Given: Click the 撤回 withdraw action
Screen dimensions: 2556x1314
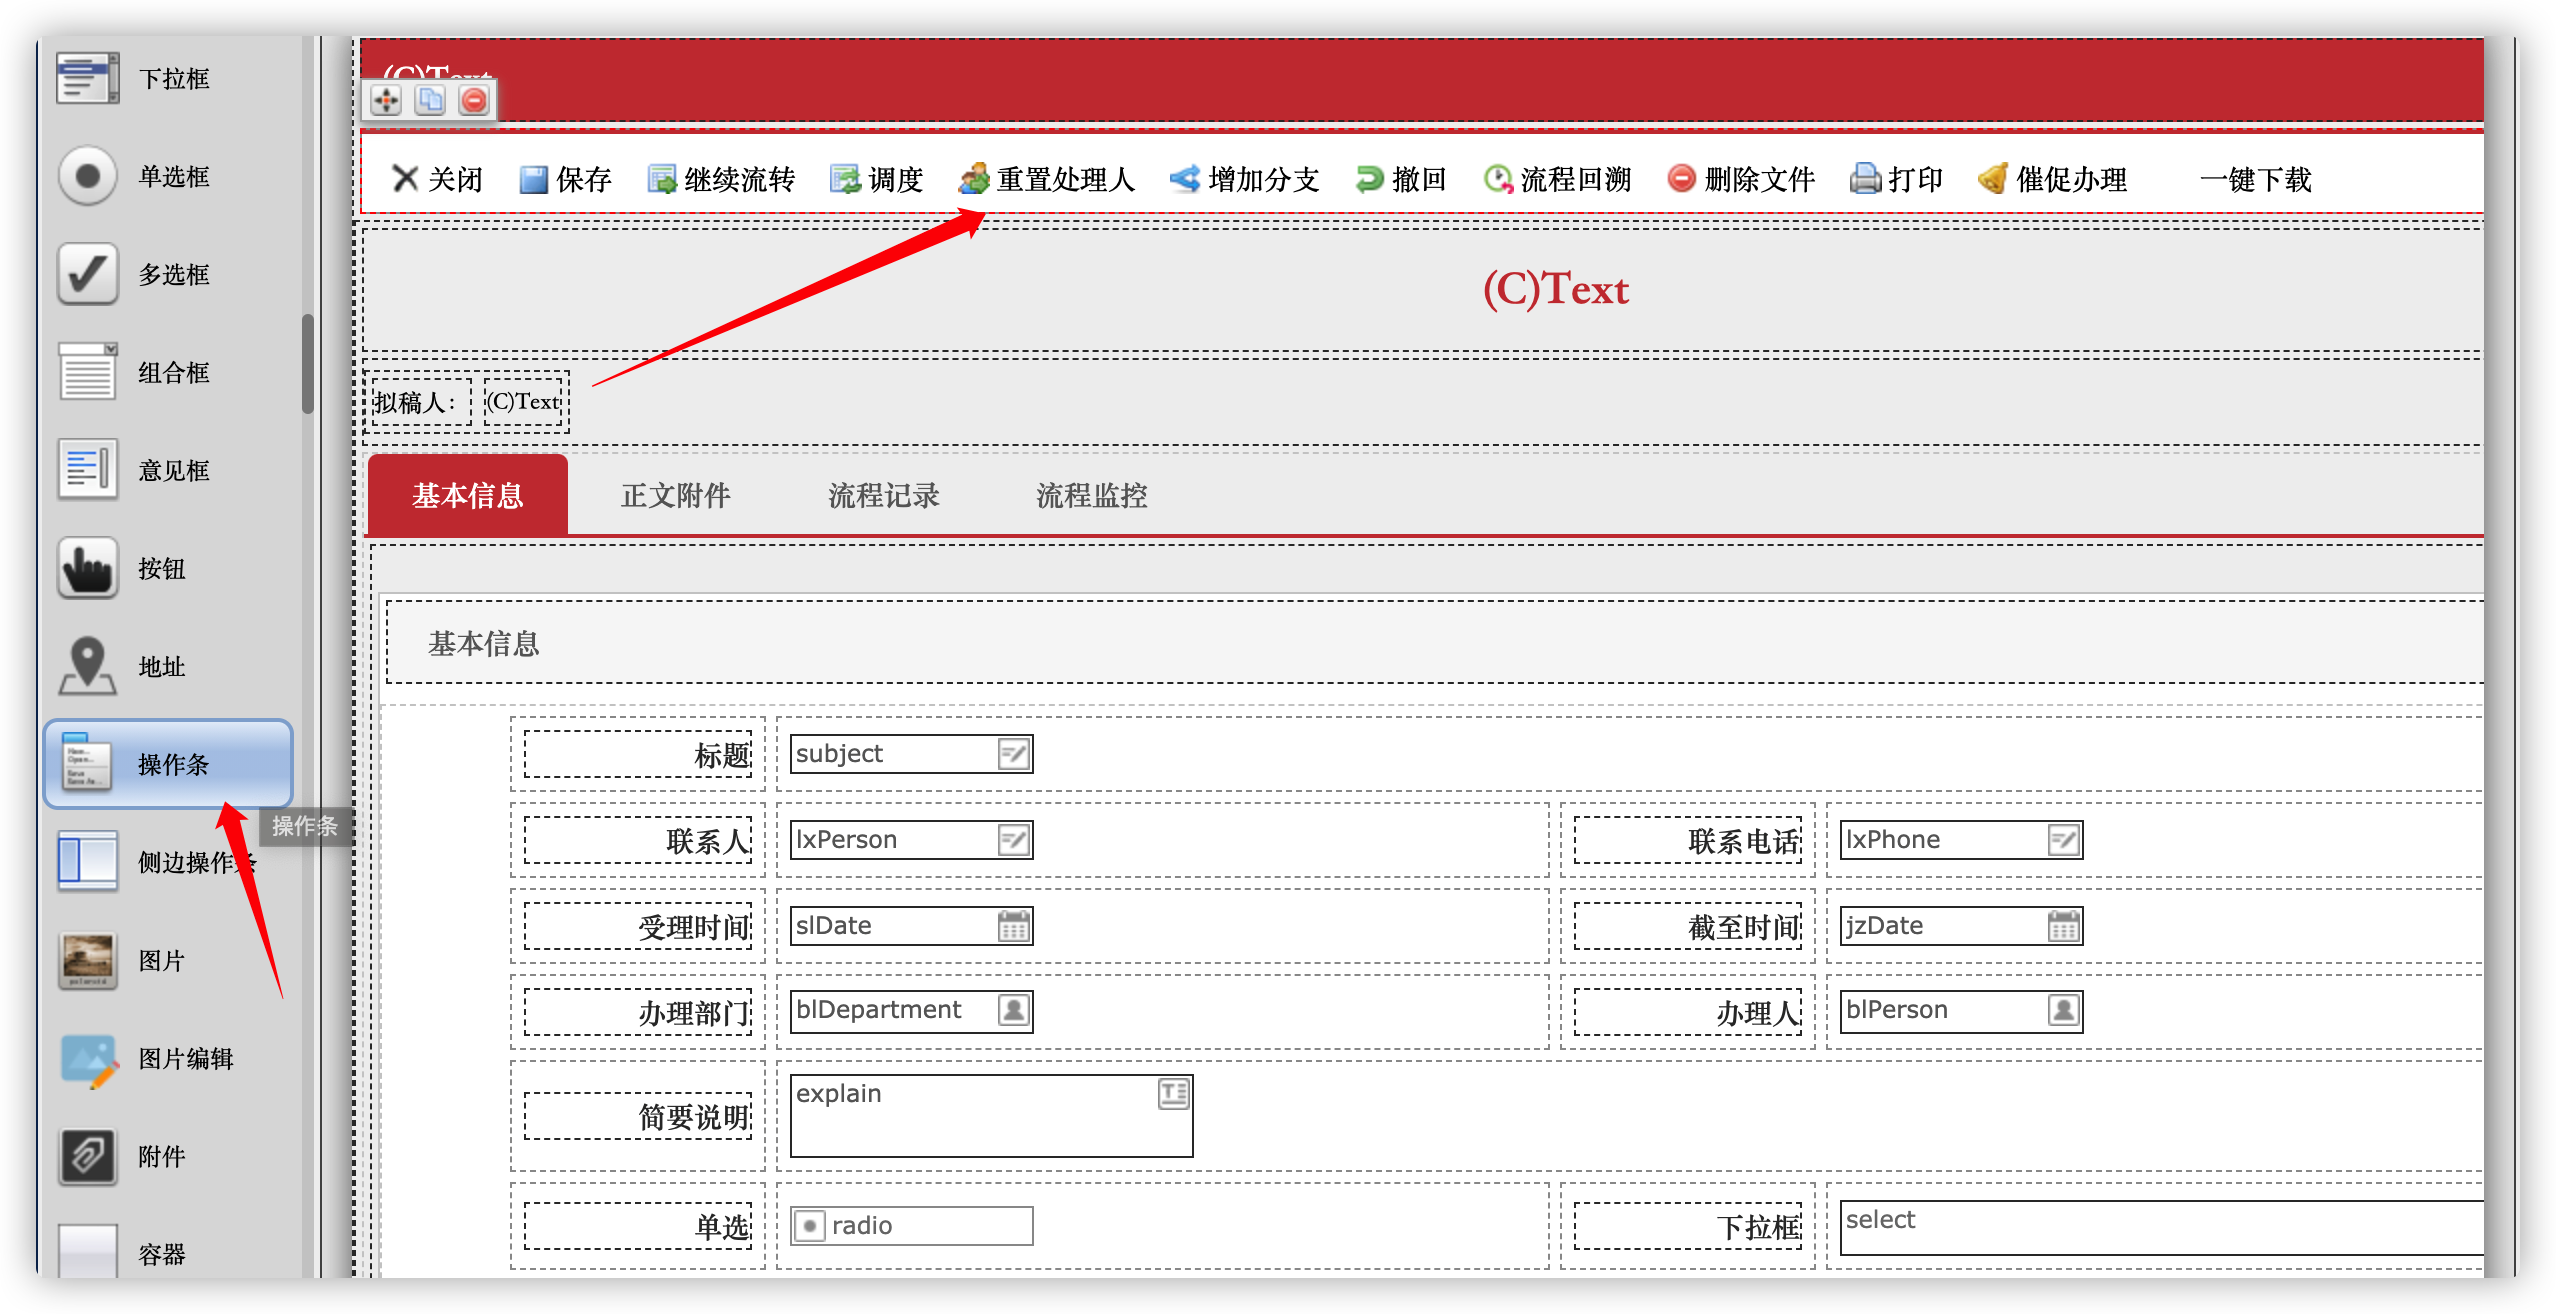Looking at the screenshot, I should pos(1401,179).
